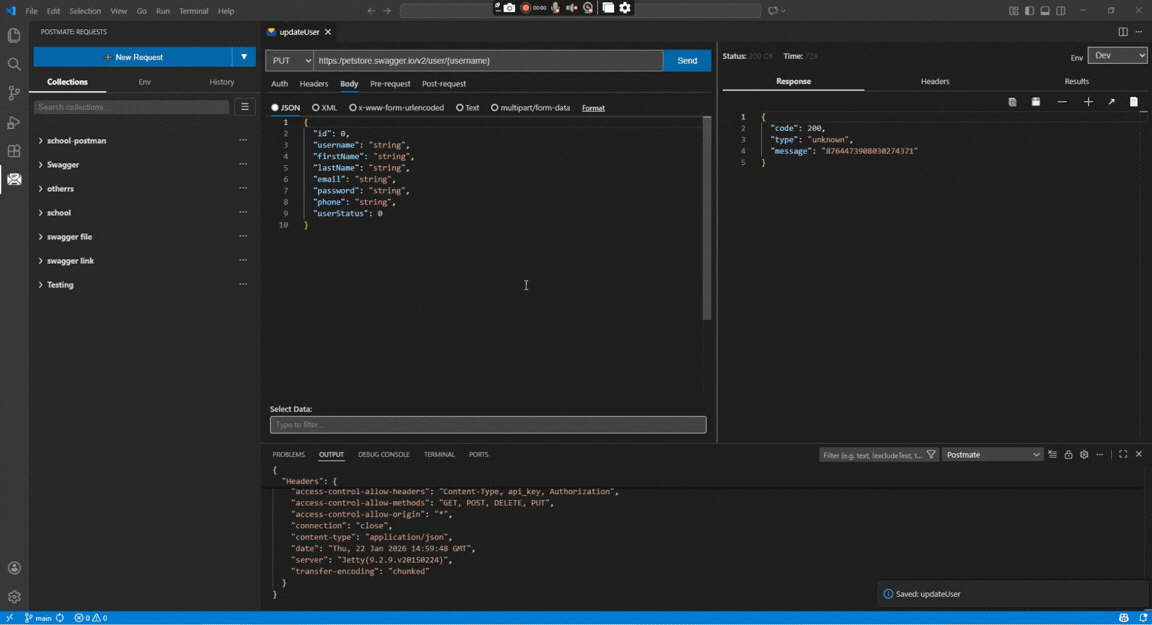Toggle the secondary side bar layout icon
The height and width of the screenshot is (625, 1152).
click(1061, 11)
